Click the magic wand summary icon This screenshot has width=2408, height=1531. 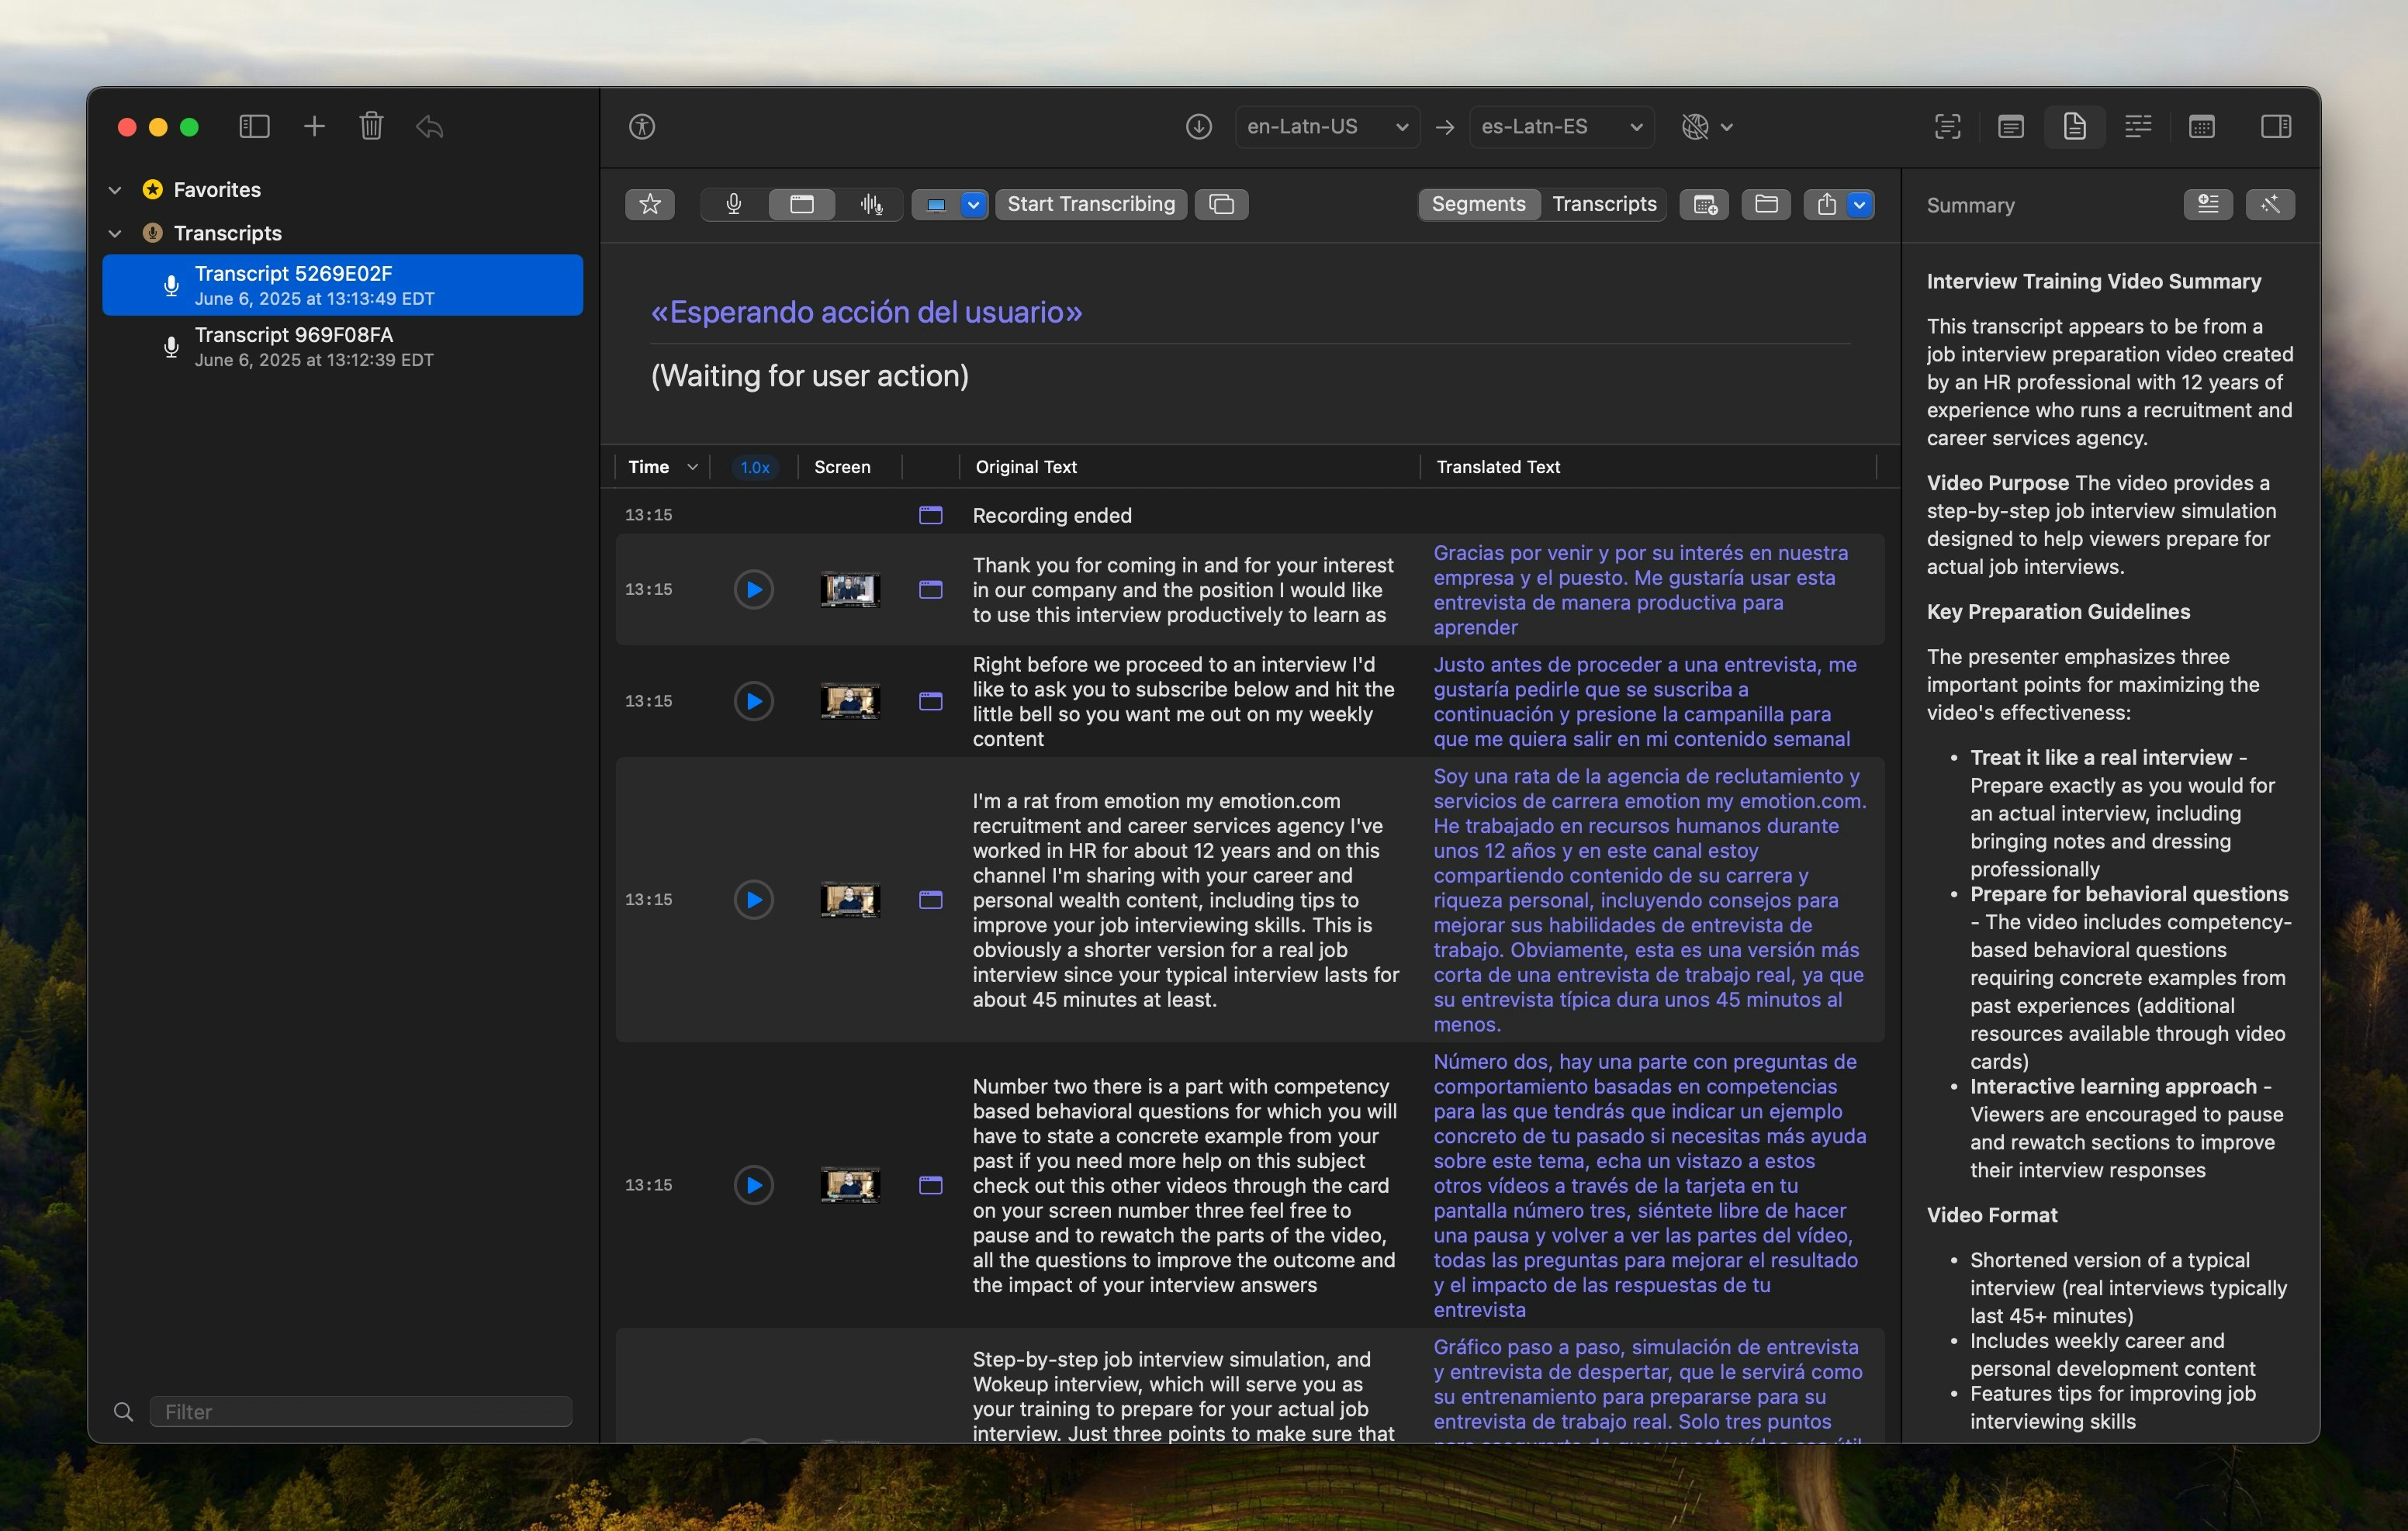[2269, 204]
